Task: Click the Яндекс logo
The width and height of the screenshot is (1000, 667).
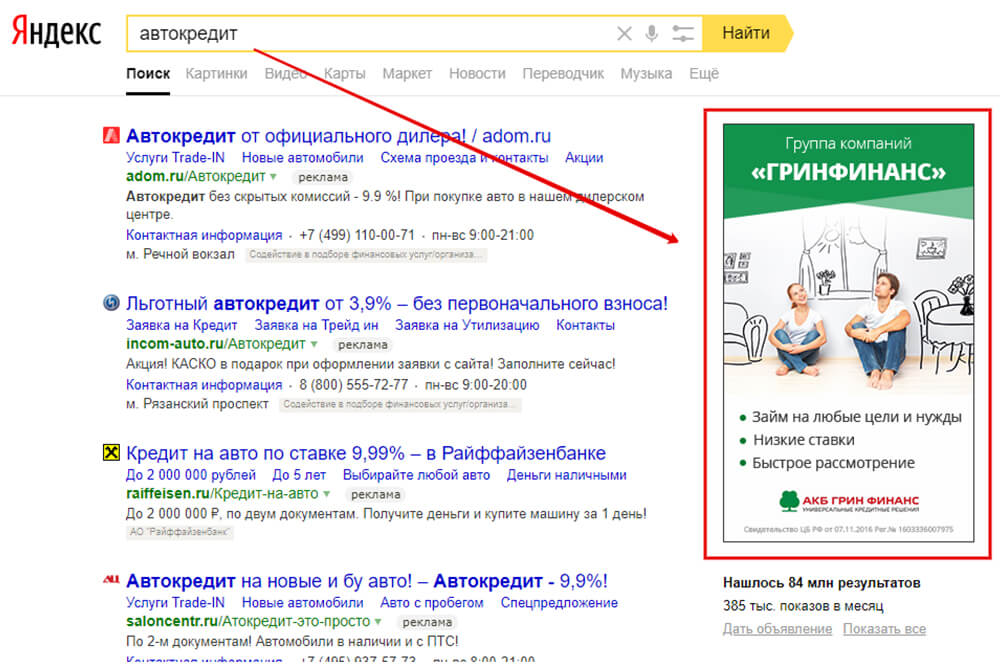Action: [x=56, y=32]
